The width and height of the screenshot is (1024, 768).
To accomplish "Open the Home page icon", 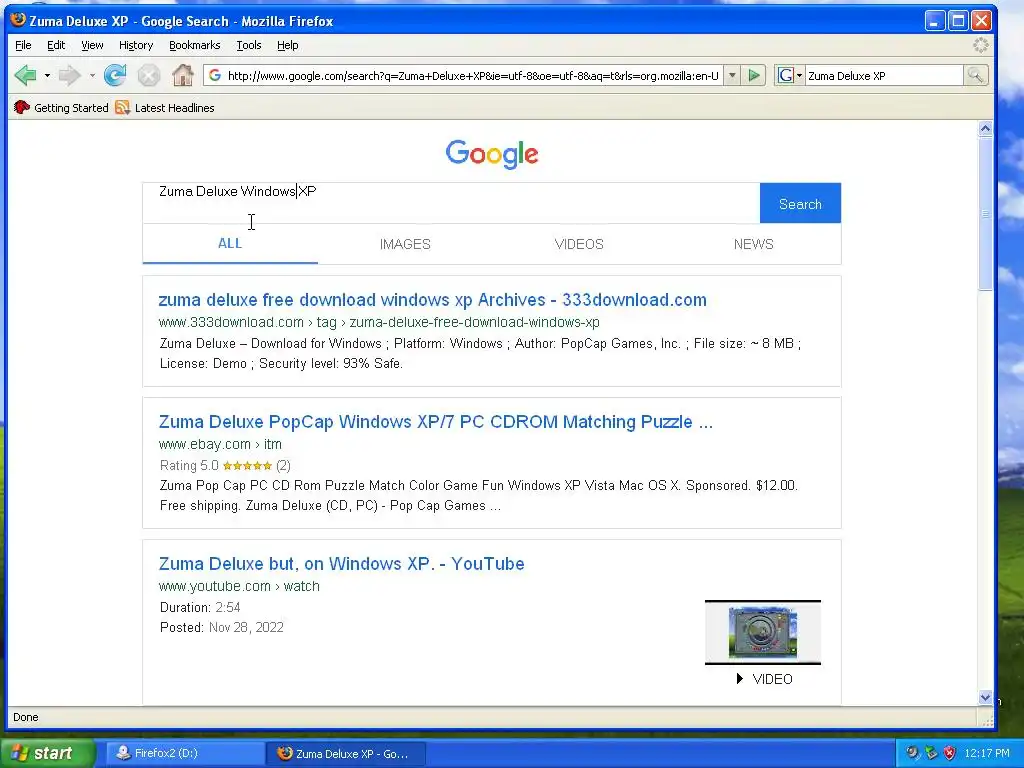I will [x=183, y=76].
